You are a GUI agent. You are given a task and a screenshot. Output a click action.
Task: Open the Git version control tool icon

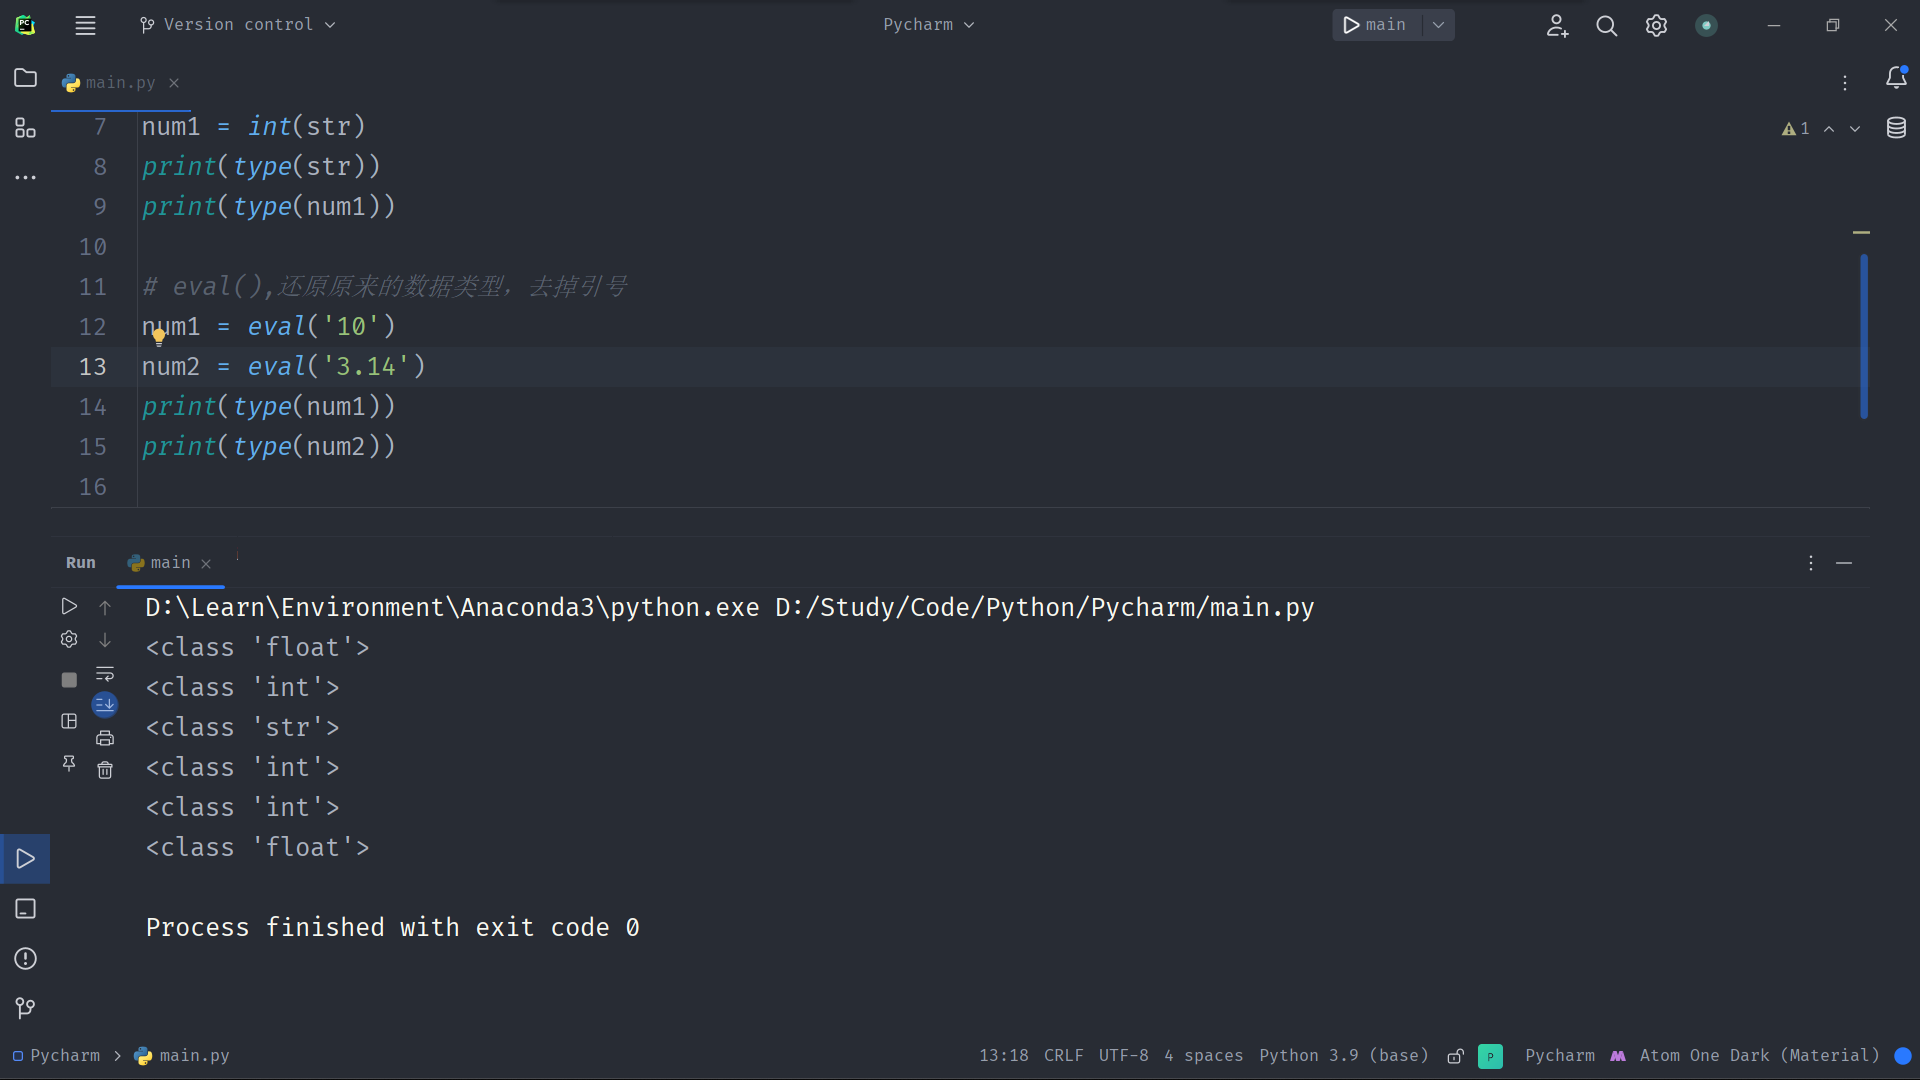click(26, 1008)
